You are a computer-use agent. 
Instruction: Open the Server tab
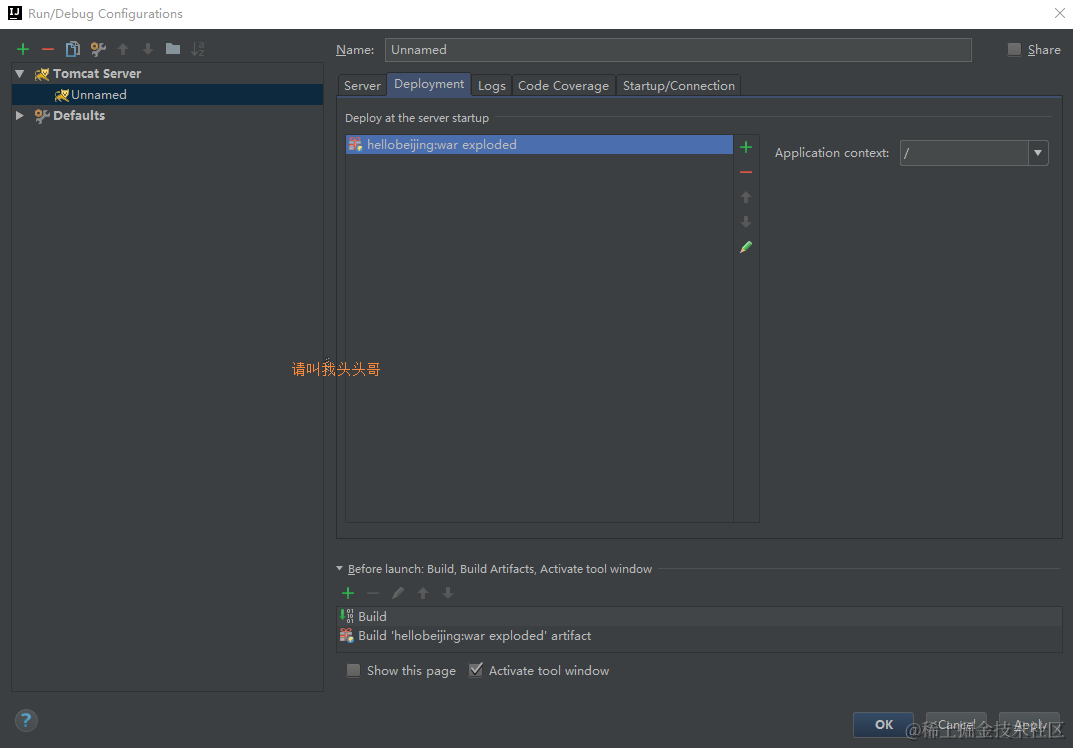[361, 85]
